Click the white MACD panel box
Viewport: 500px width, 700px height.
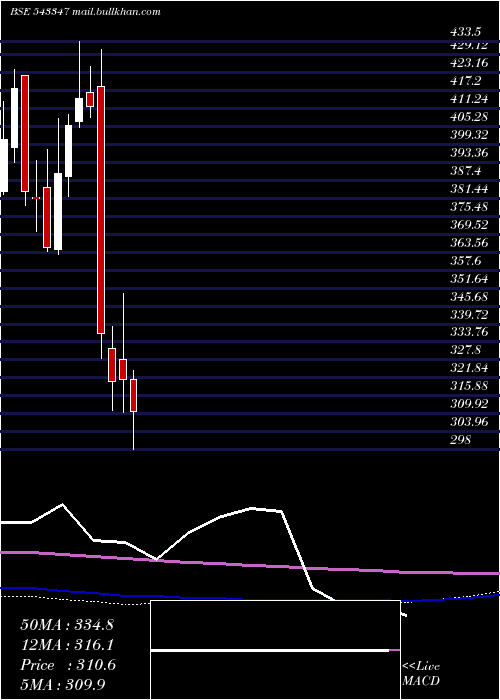pyautogui.click(x=275, y=650)
